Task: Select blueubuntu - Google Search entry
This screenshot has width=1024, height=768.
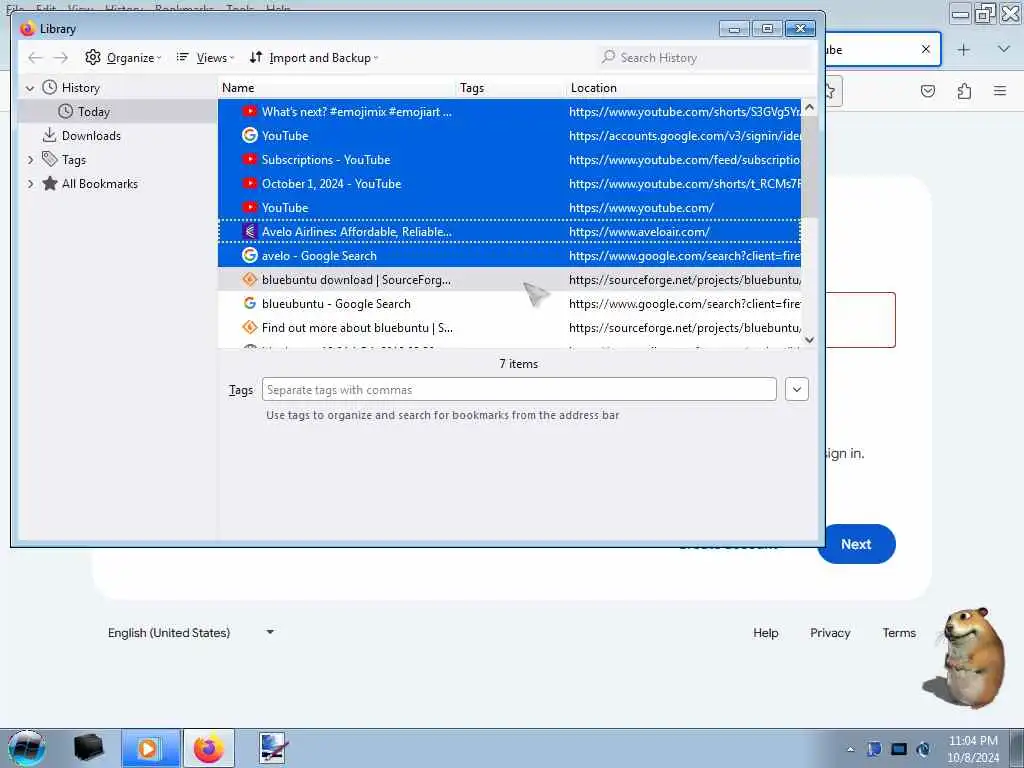Action: pos(509,304)
